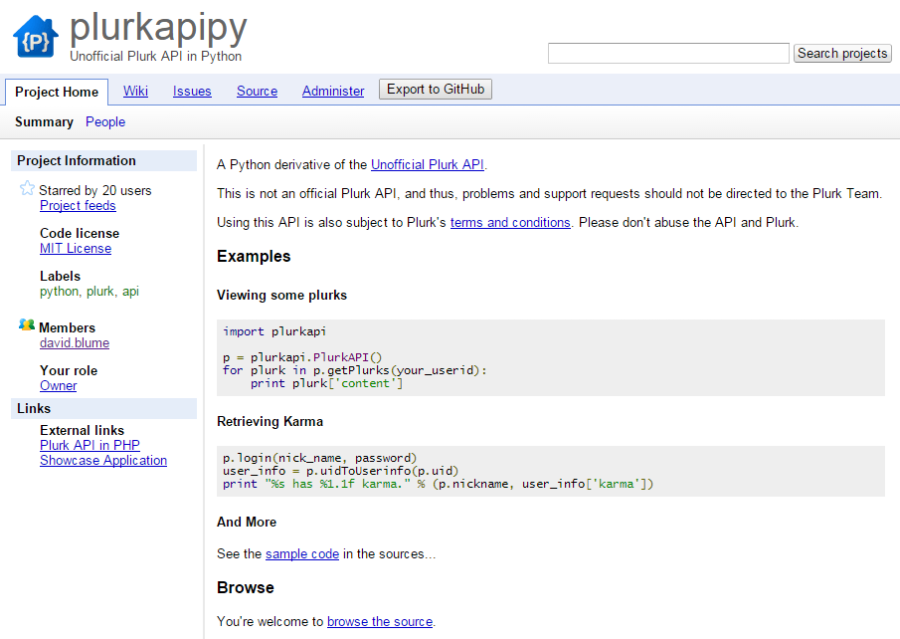Screen dimensions: 900x639
Task: Open the Showcase Application link
Action: [103, 460]
